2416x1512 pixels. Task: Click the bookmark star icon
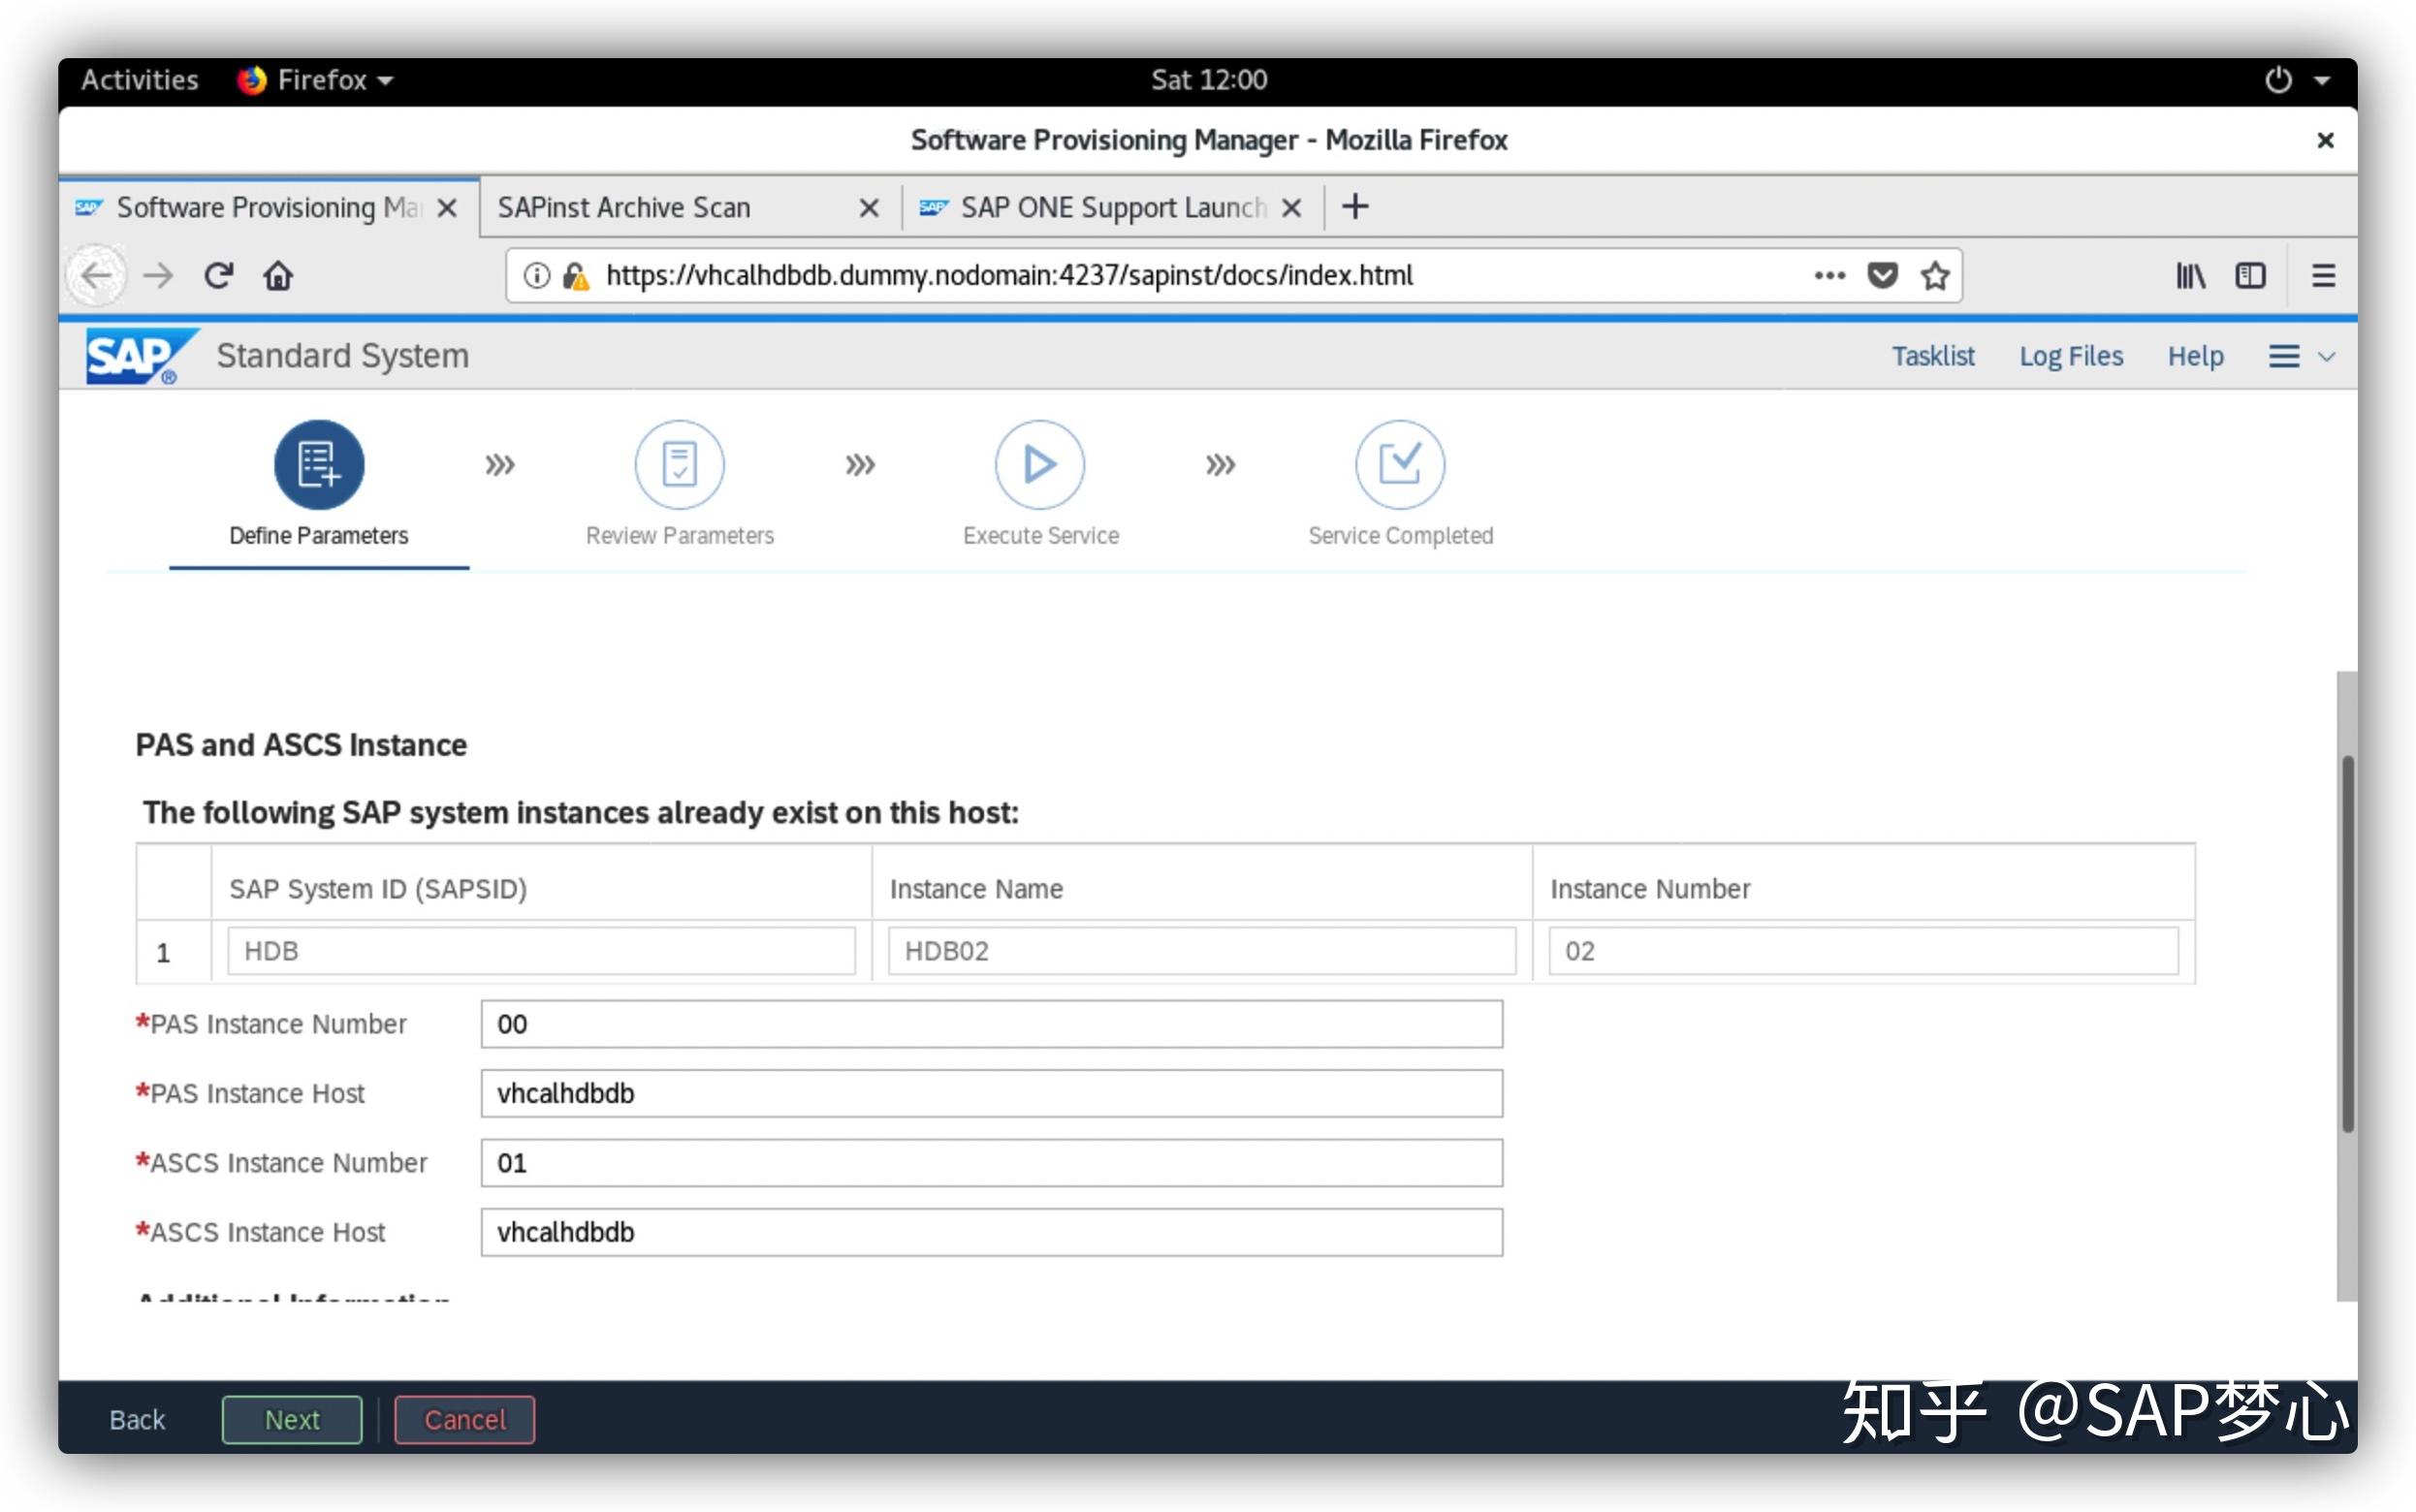[1944, 275]
